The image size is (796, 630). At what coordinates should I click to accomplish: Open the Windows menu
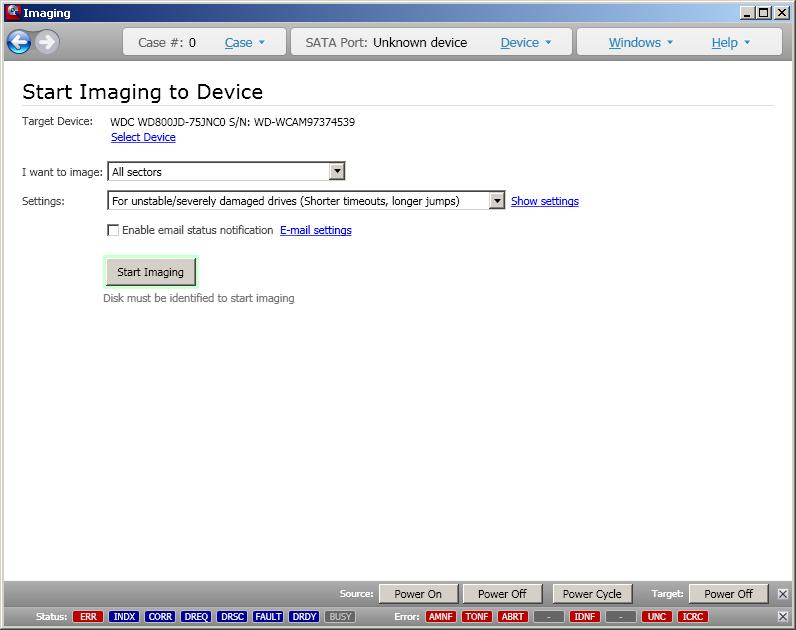click(641, 43)
